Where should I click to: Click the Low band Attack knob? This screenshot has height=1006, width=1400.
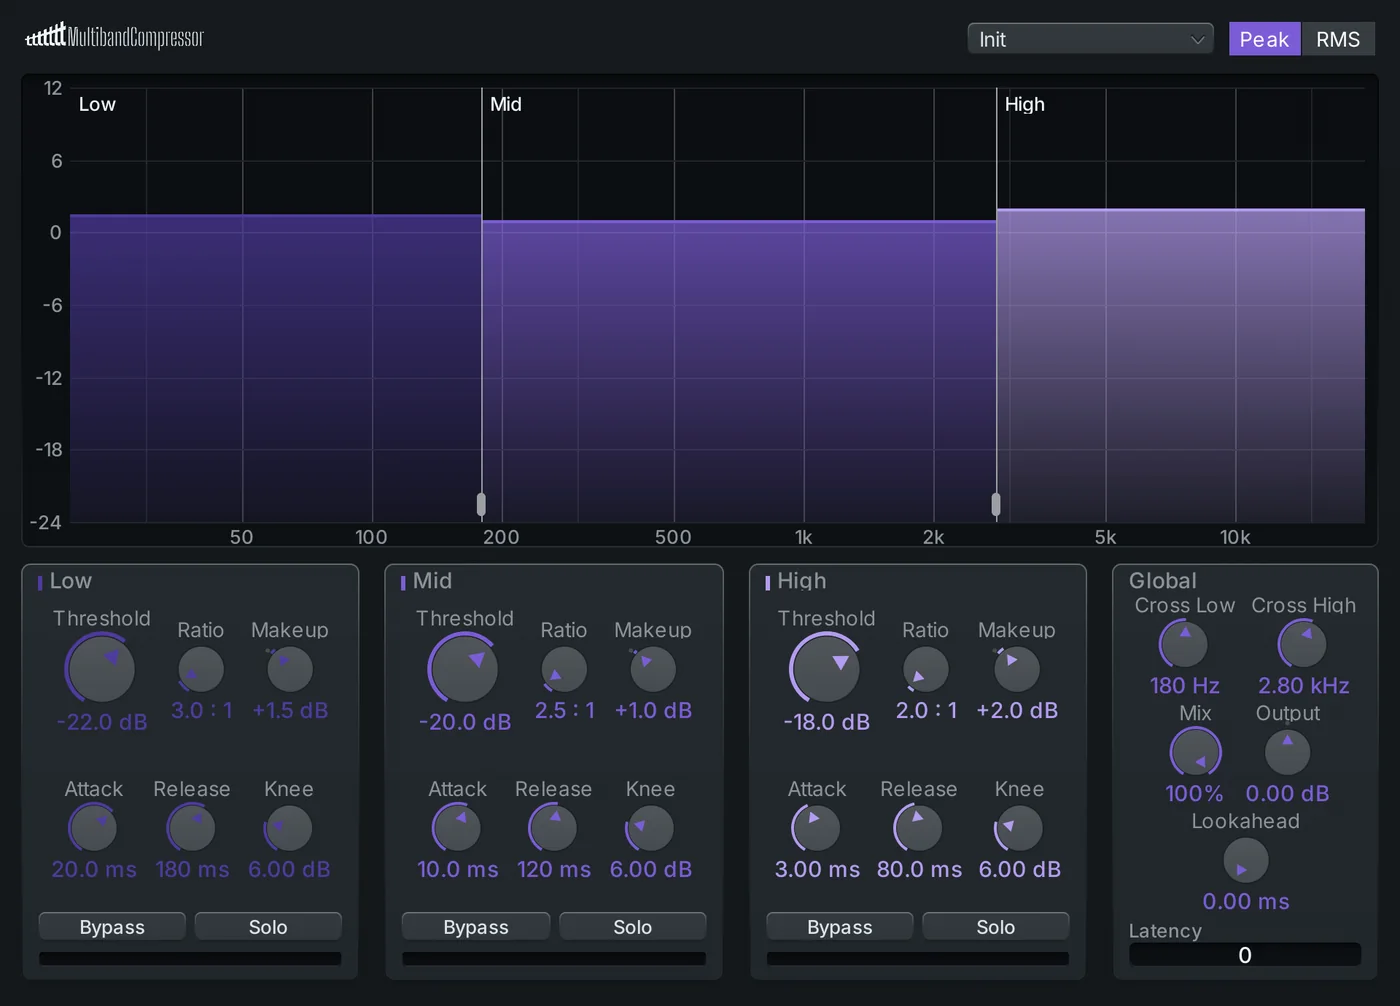(93, 828)
